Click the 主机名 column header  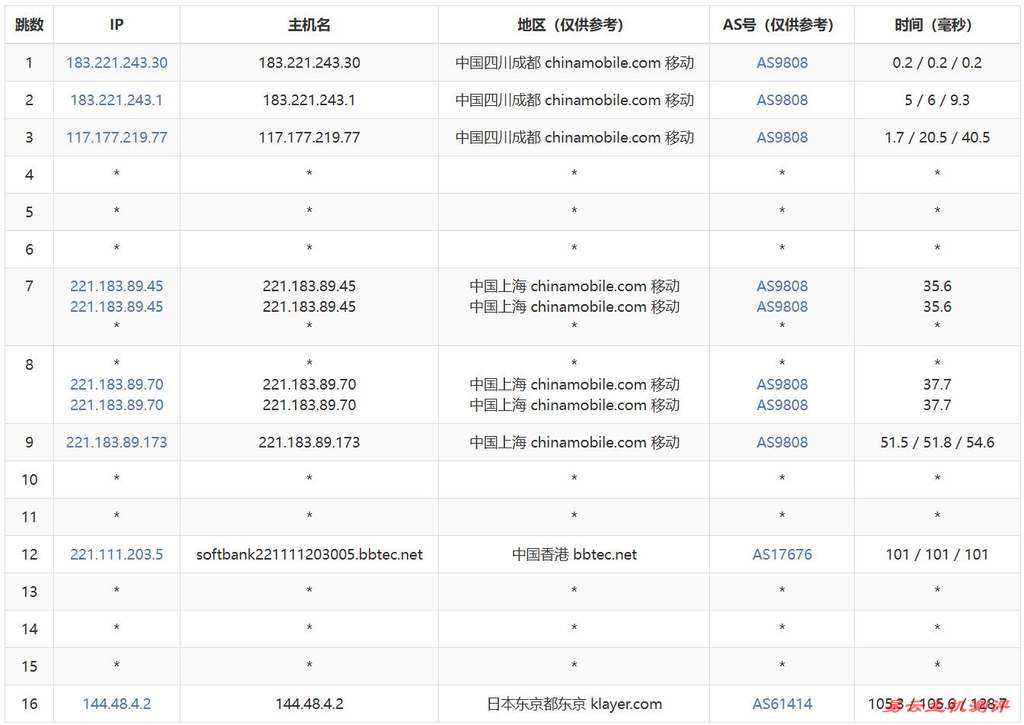[309, 25]
